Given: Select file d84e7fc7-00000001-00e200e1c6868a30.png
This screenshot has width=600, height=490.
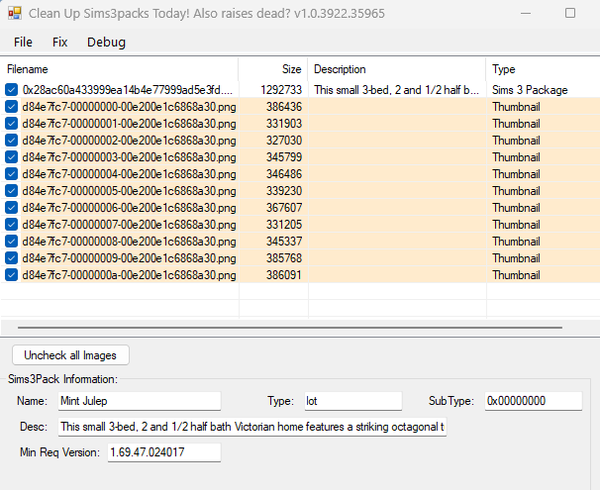Looking at the screenshot, I should pos(129,124).
